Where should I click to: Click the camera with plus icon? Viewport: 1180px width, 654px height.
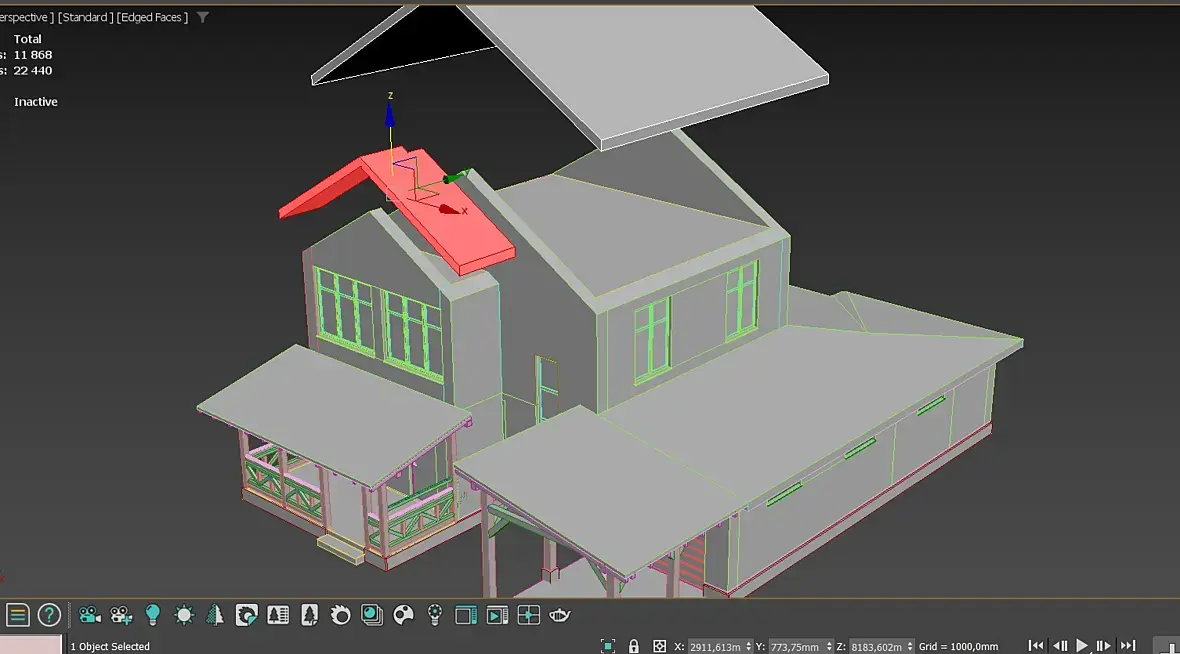121,615
